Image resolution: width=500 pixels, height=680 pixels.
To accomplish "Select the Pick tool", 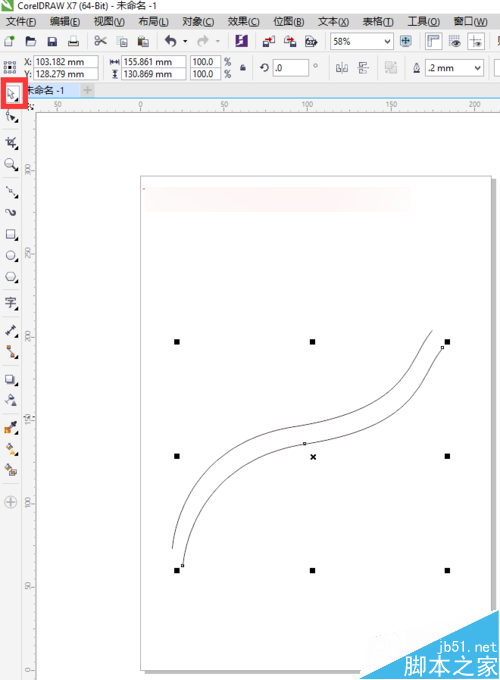I will point(12,93).
